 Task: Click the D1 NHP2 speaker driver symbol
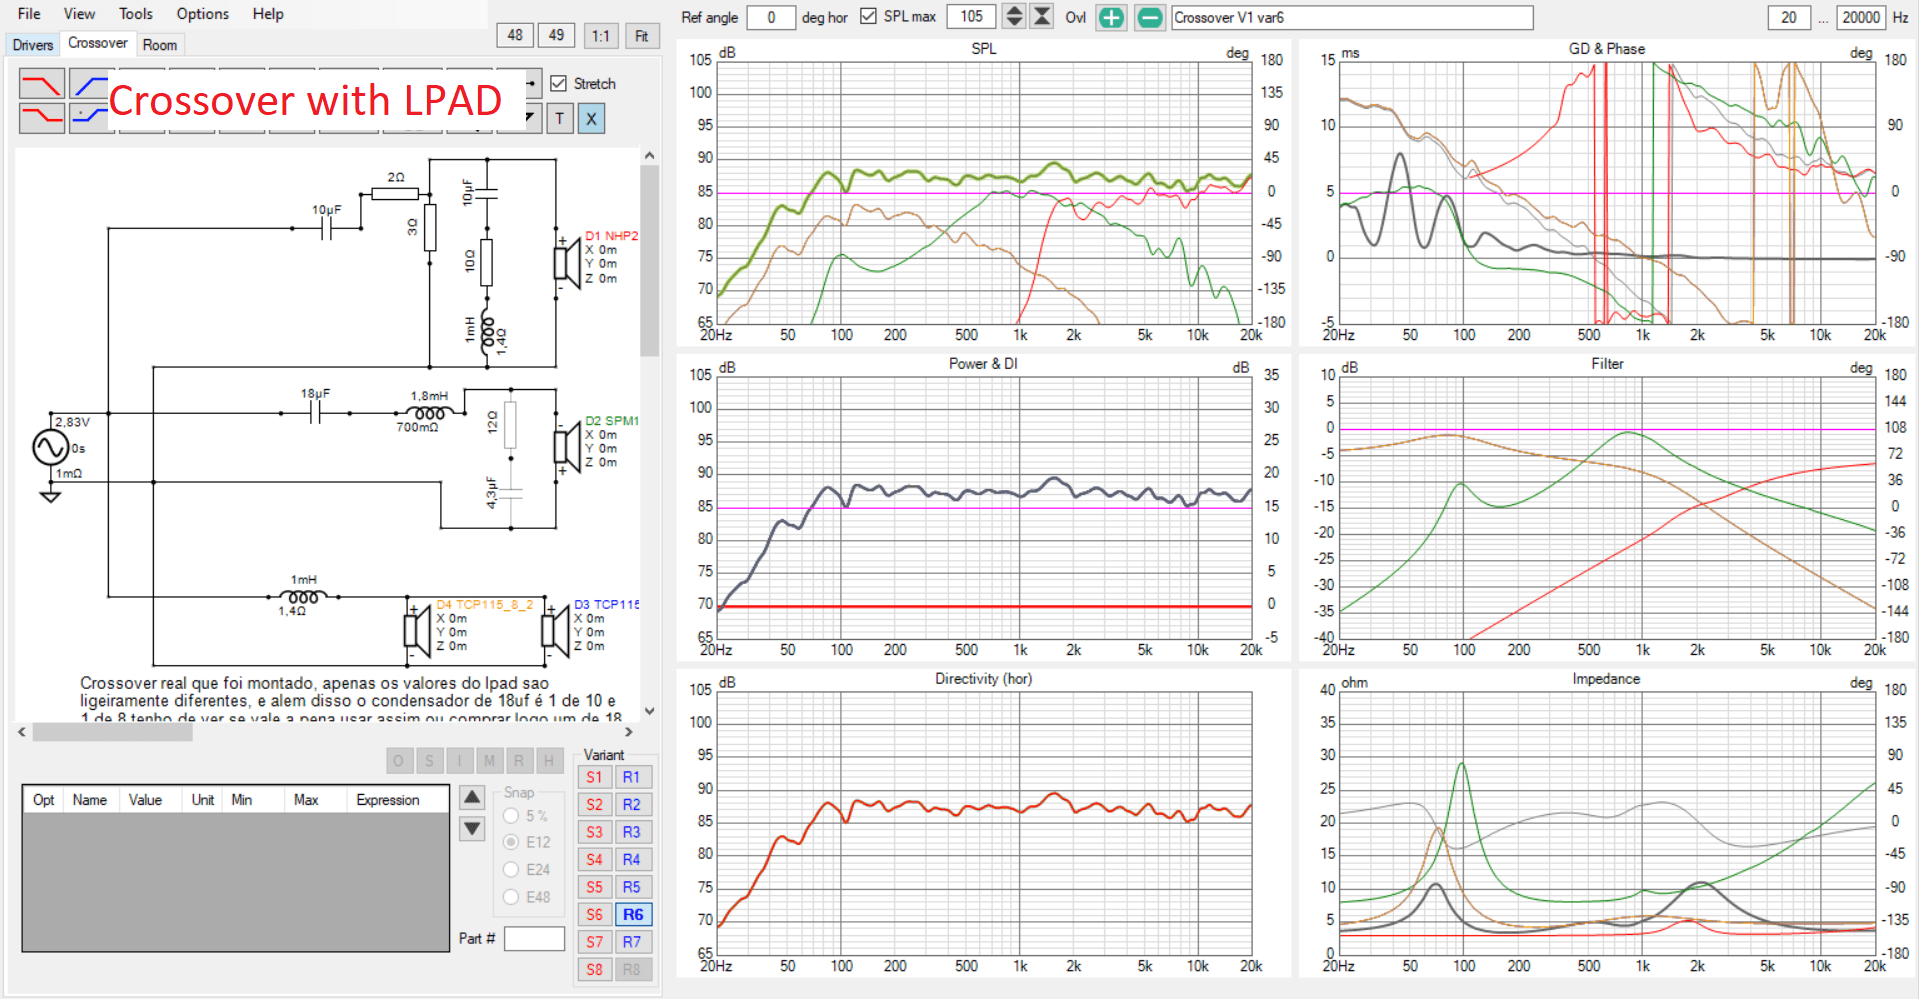pyautogui.click(x=567, y=262)
